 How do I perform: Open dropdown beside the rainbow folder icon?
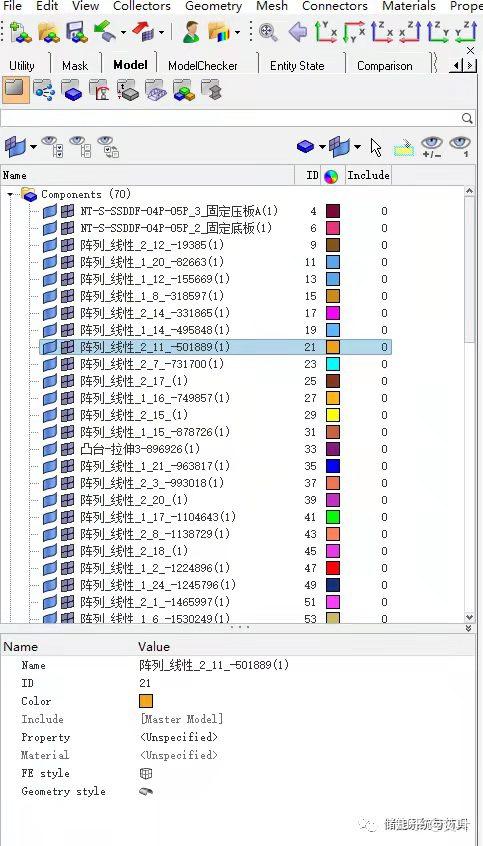click(237, 32)
